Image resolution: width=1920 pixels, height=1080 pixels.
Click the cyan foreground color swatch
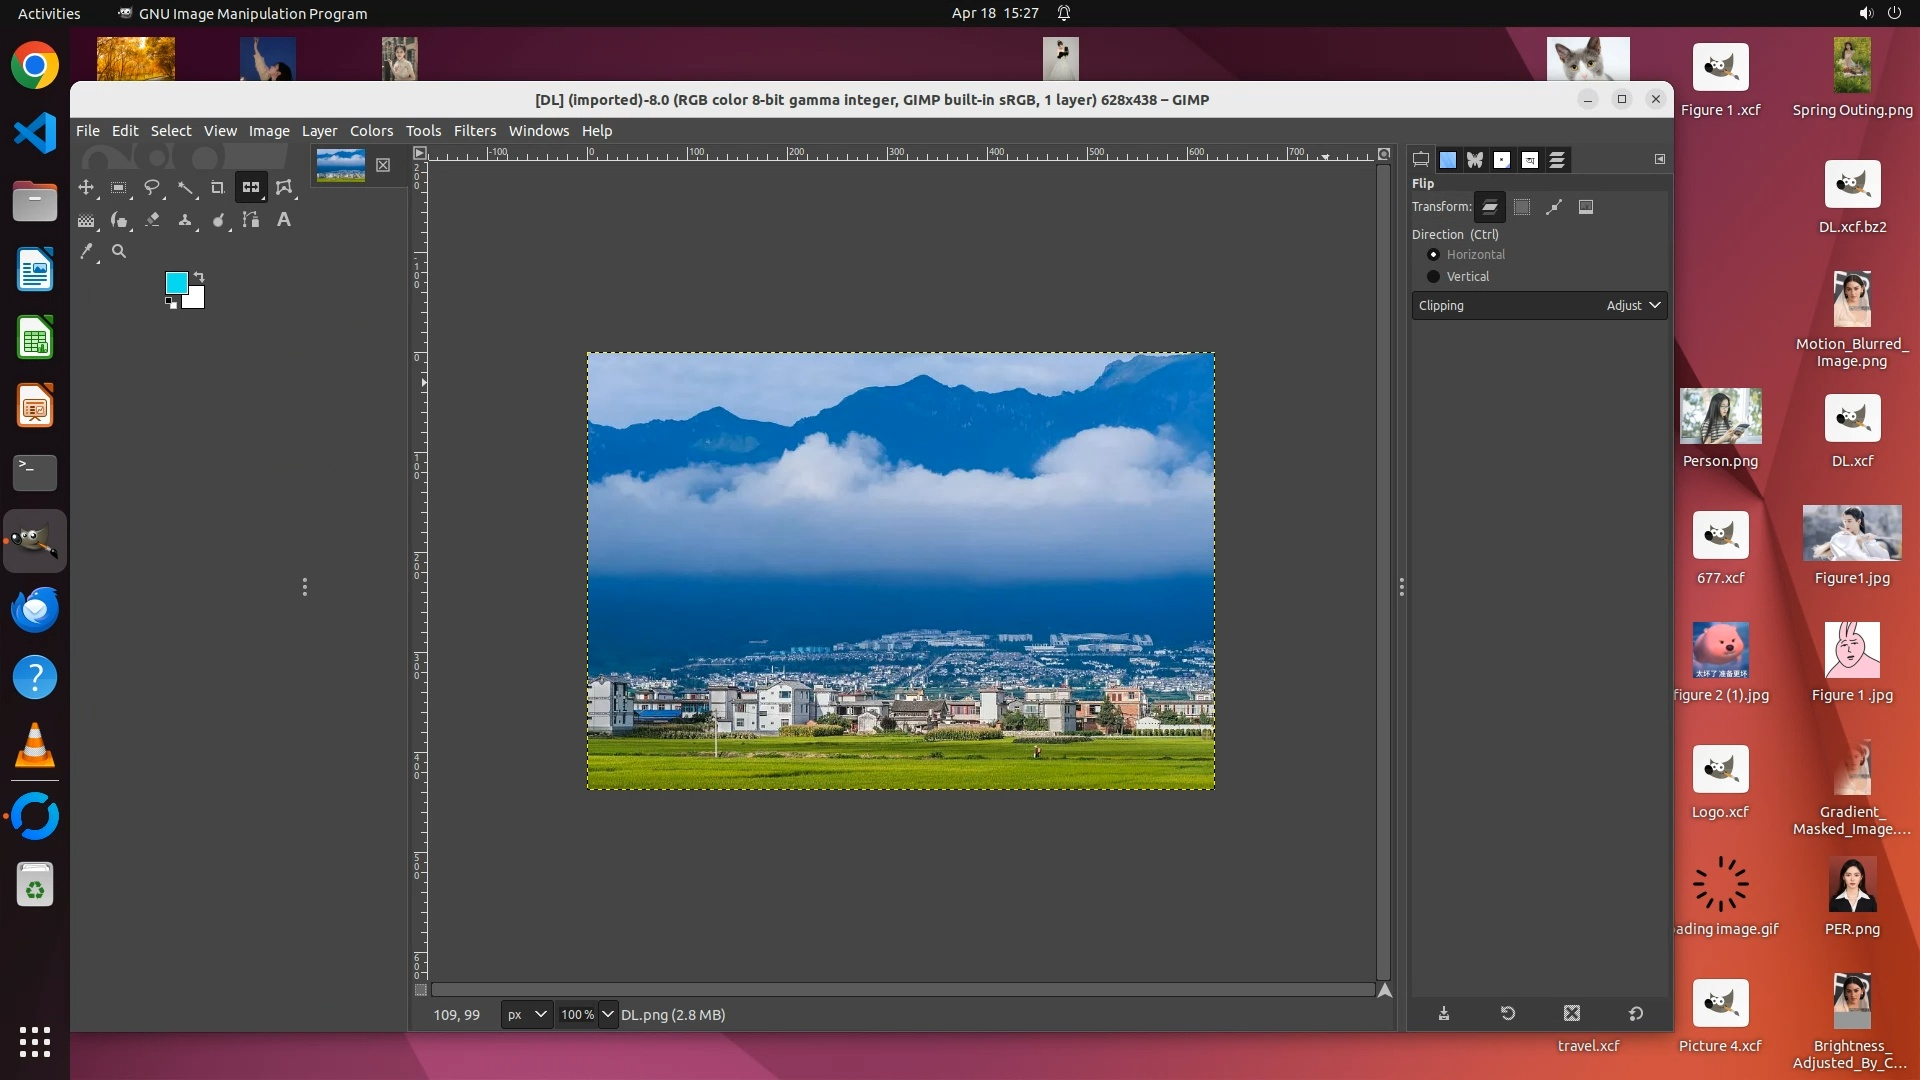point(176,283)
